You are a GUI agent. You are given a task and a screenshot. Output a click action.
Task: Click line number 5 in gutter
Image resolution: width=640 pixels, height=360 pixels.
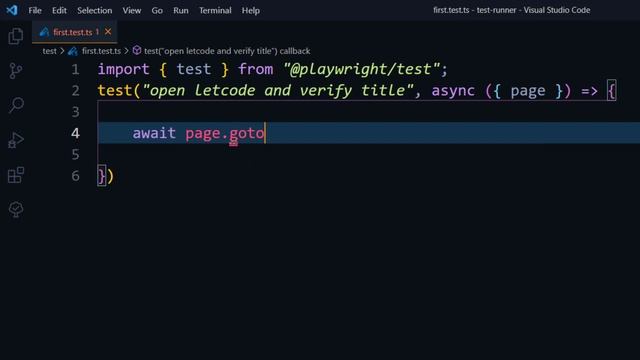coord(76,154)
